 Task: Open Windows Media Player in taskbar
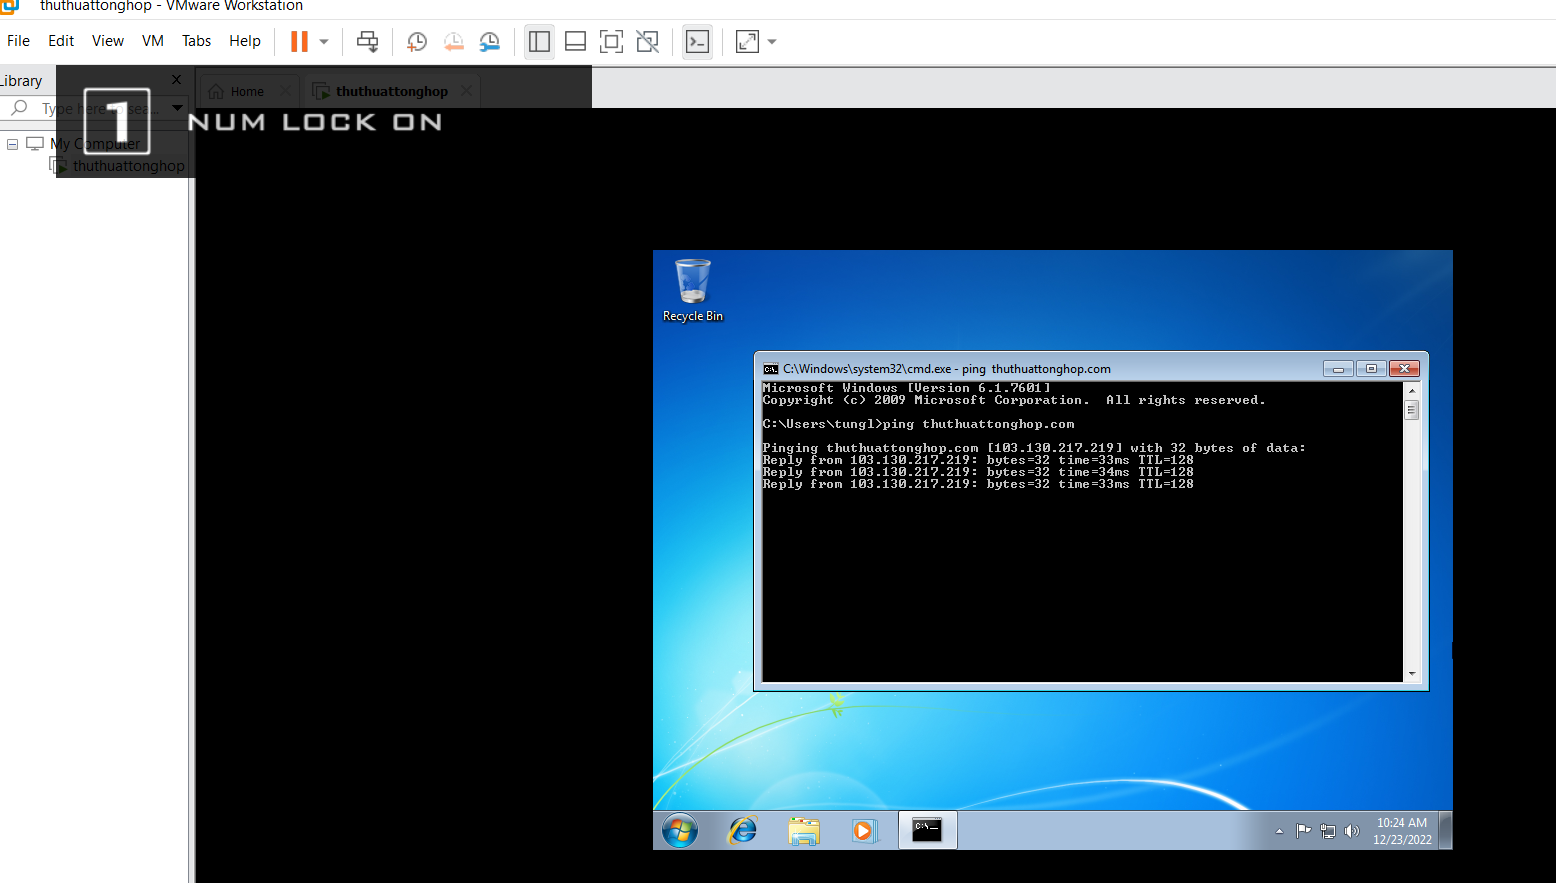(862, 830)
